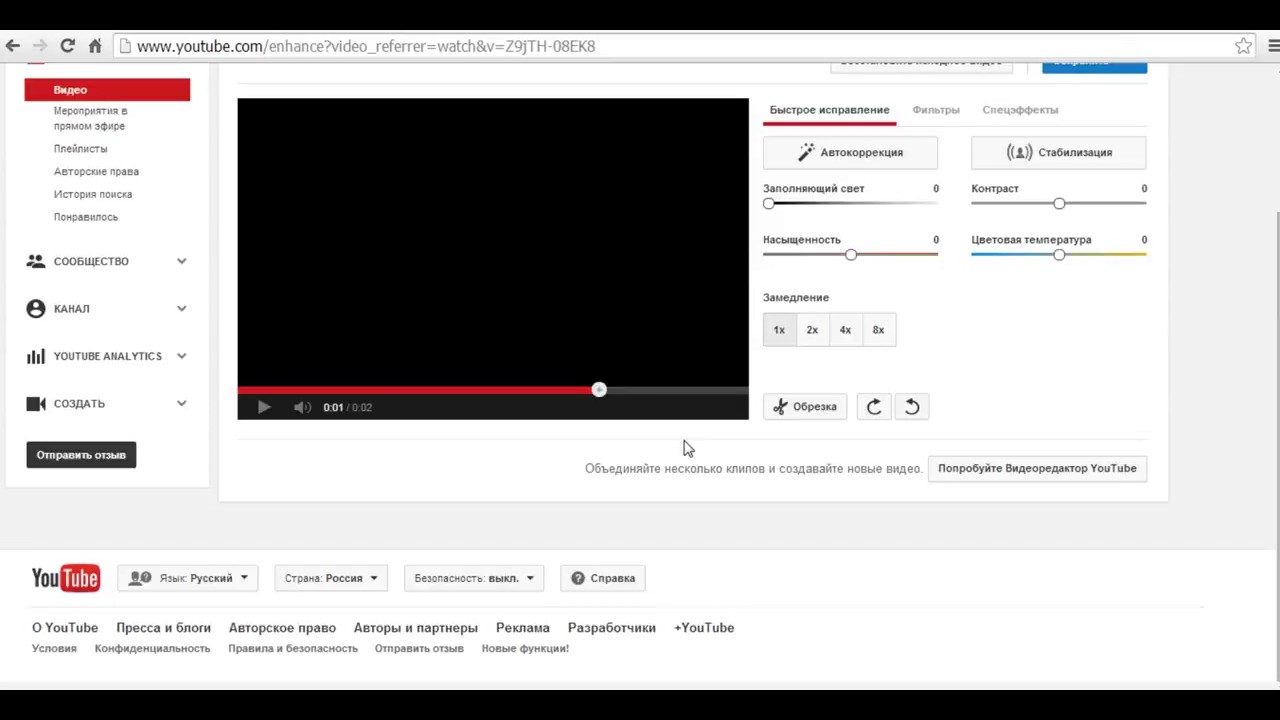Open the Язык: Русский dropdown
Screen dimensions: 1280x720
(x=188, y=578)
